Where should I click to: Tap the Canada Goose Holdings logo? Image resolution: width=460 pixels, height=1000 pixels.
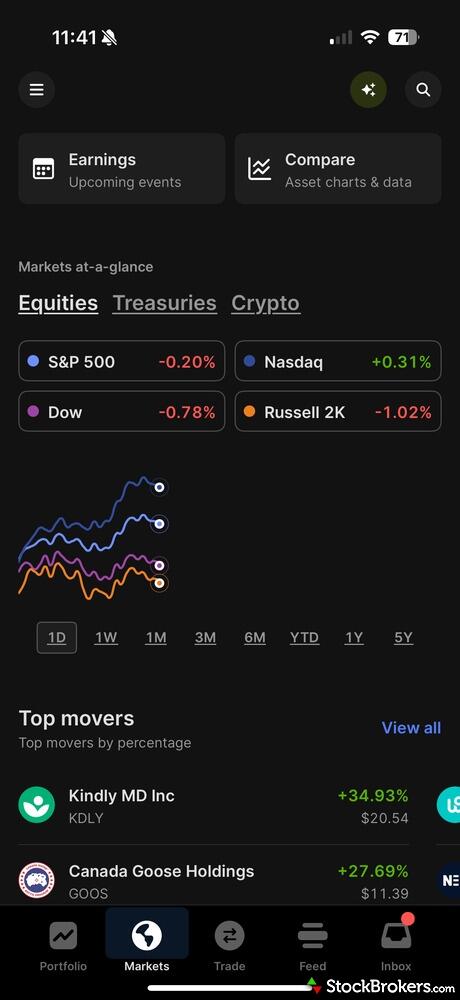pyautogui.click(x=36, y=881)
